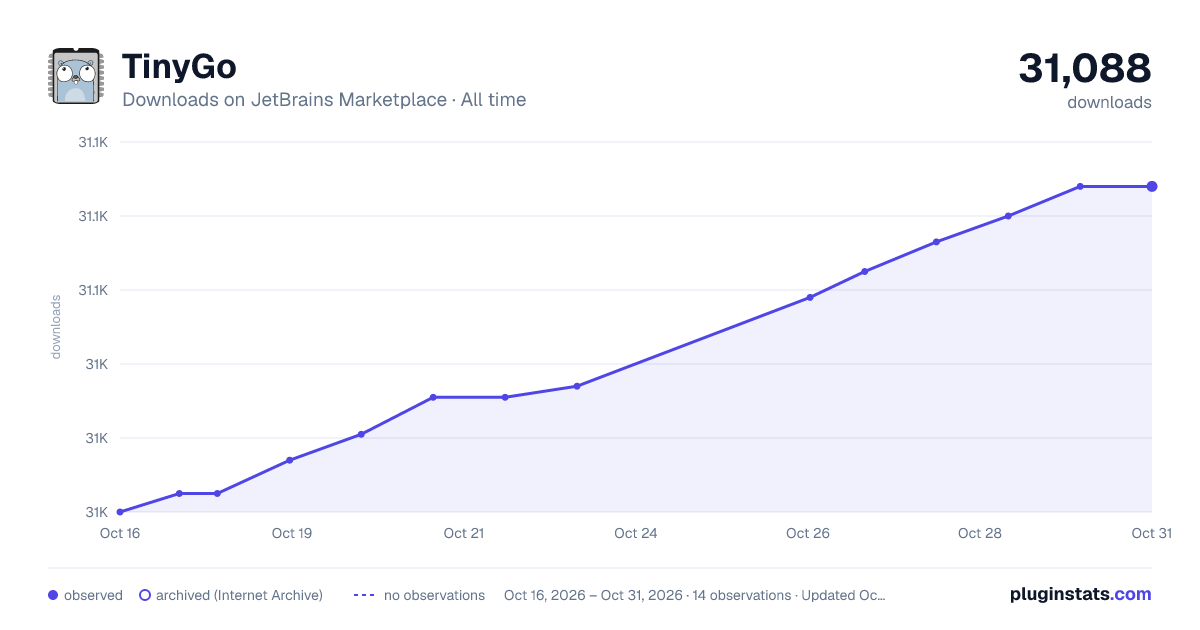Click the 'archived (Internet Archive)' legend text
Image resolution: width=1200 pixels, height=630 pixels.
[x=239, y=595]
